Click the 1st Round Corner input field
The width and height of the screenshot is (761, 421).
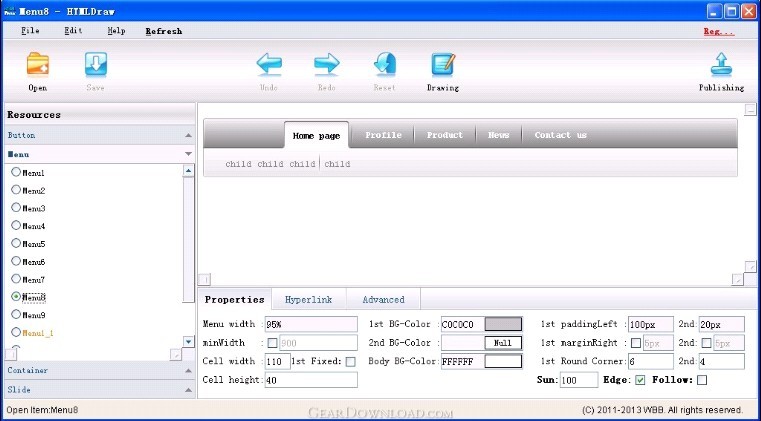coord(651,361)
